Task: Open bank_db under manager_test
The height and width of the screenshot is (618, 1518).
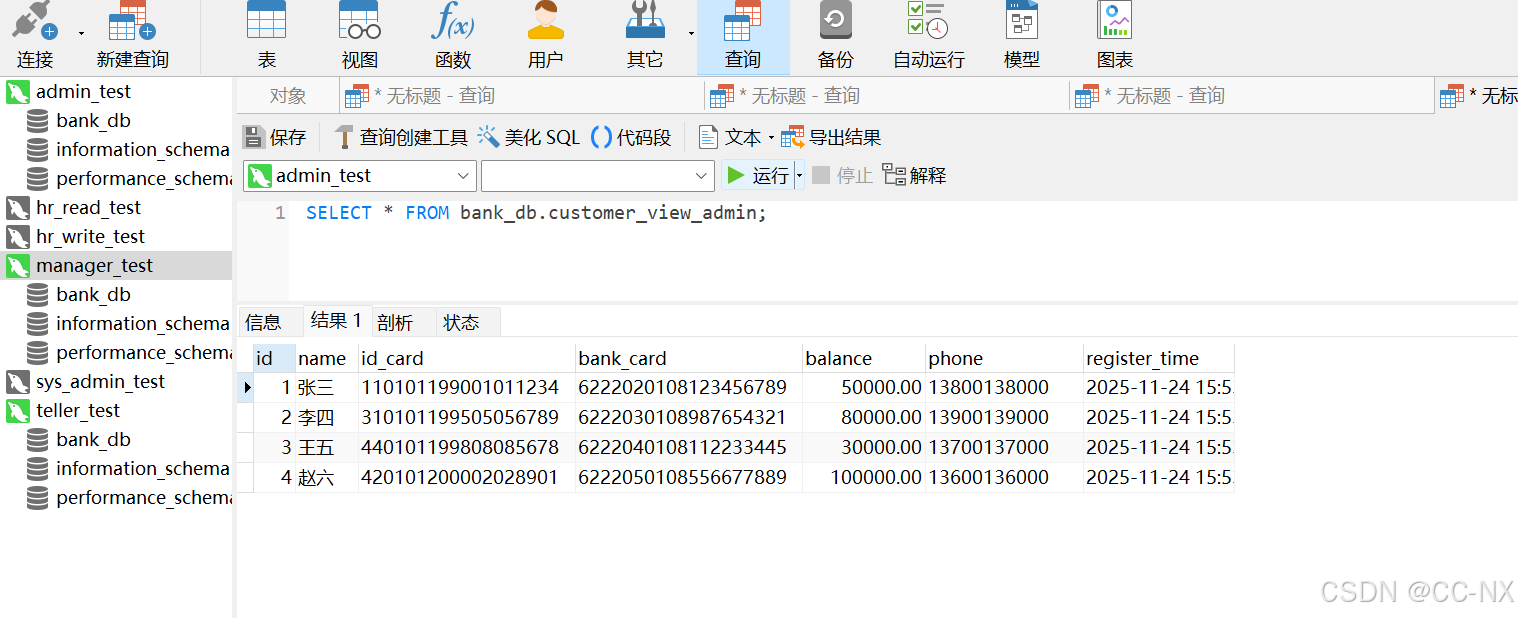Action: [93, 294]
